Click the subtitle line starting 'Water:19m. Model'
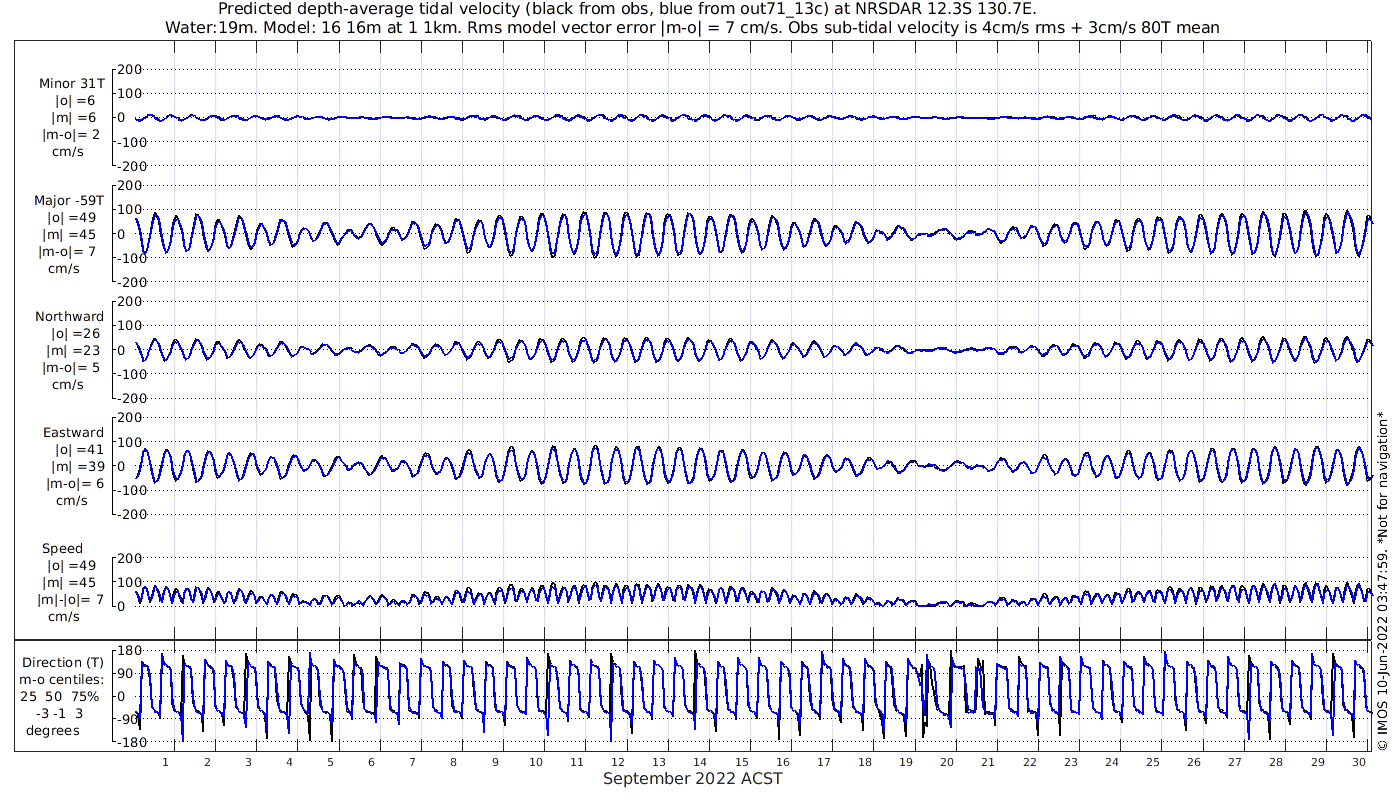The height and width of the screenshot is (800, 1400). [692, 27]
